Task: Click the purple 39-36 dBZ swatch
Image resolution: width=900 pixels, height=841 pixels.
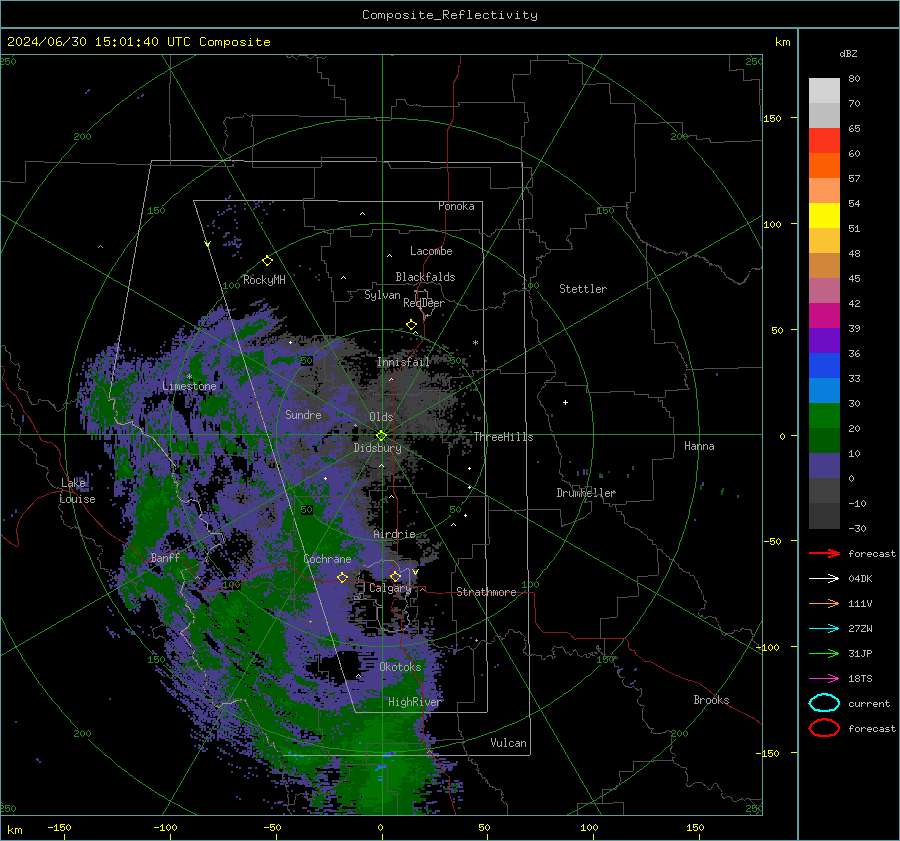Action: [x=824, y=340]
